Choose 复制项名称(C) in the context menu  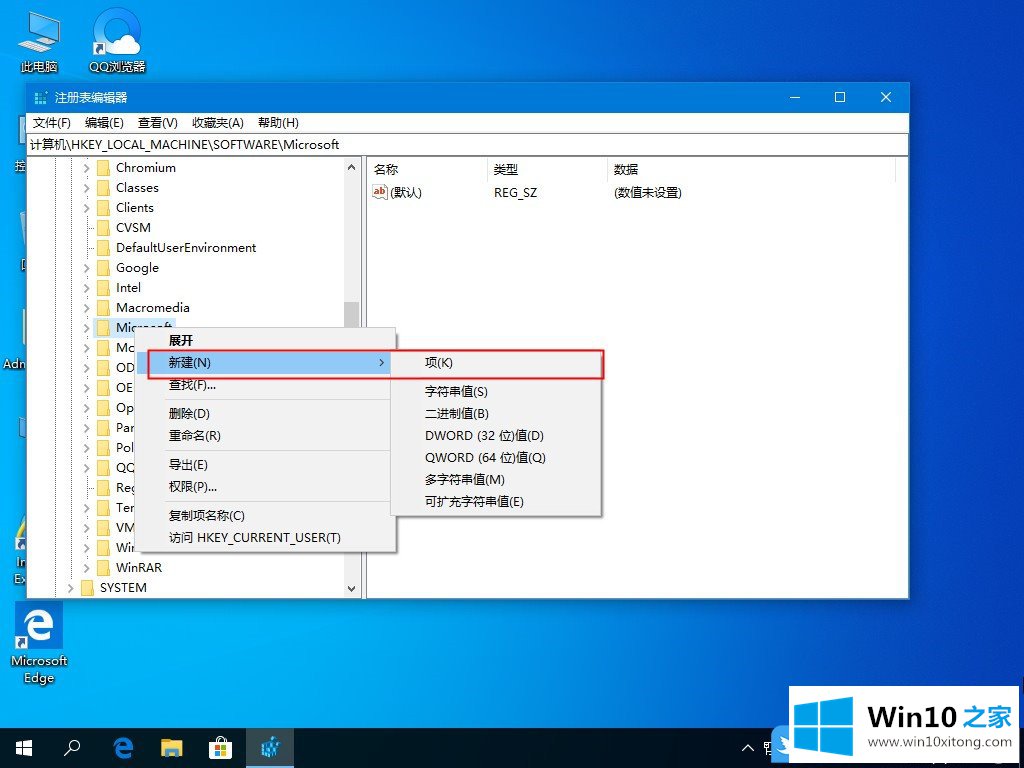point(265,515)
